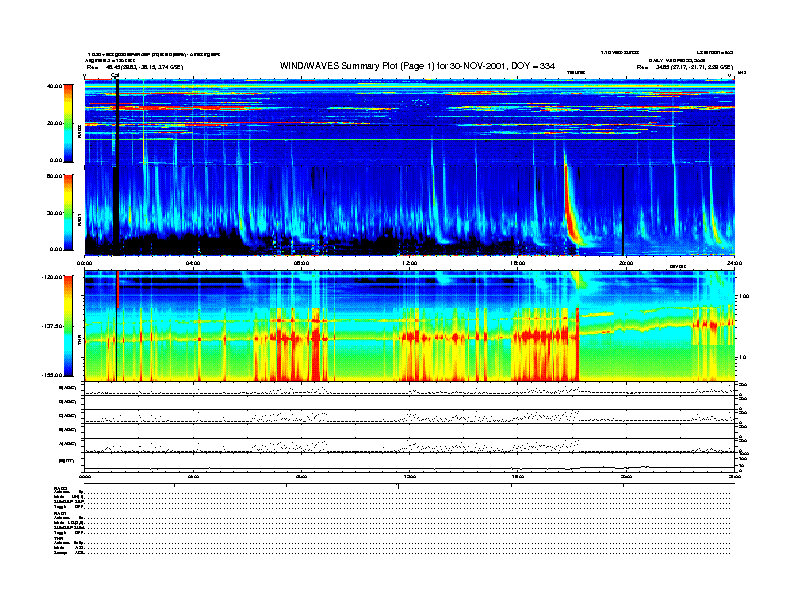Viewport: 792px width, 612px height.
Task: Select the -120.00 label on TNR color scale
Action: 52,277
